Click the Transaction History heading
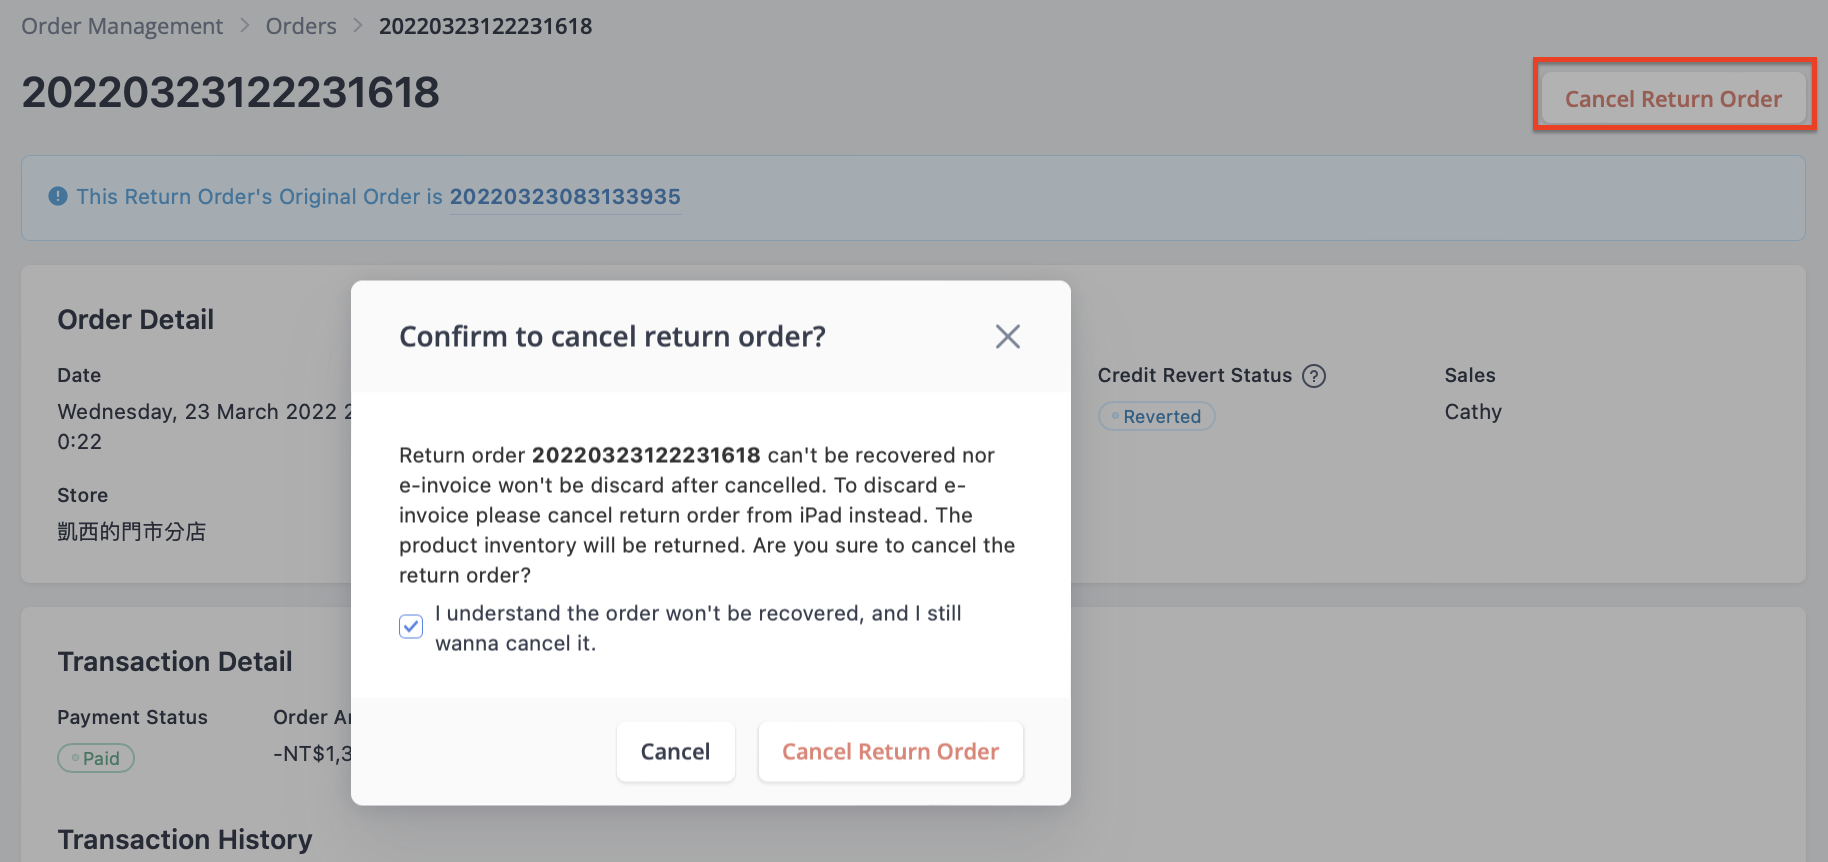The height and width of the screenshot is (862, 1828). [x=185, y=839]
